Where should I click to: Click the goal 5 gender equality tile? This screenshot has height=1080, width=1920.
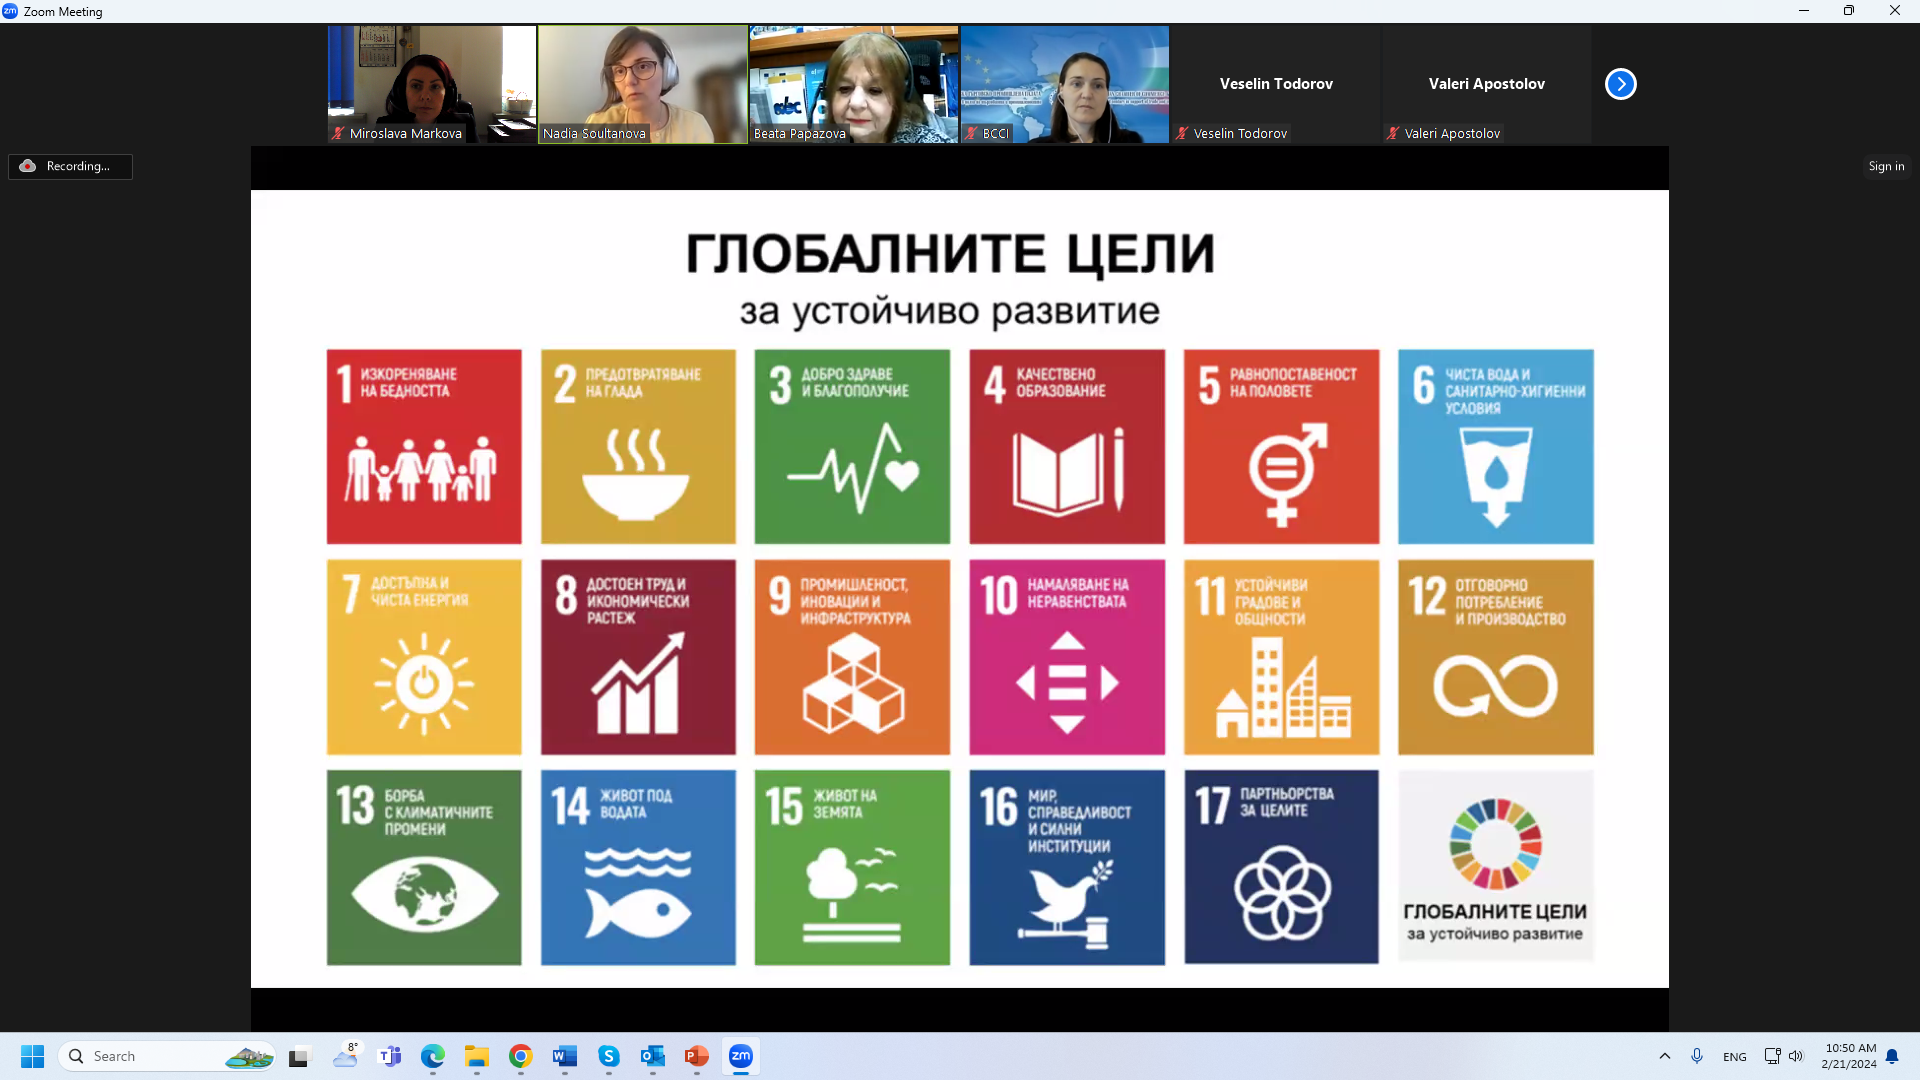[1281, 447]
